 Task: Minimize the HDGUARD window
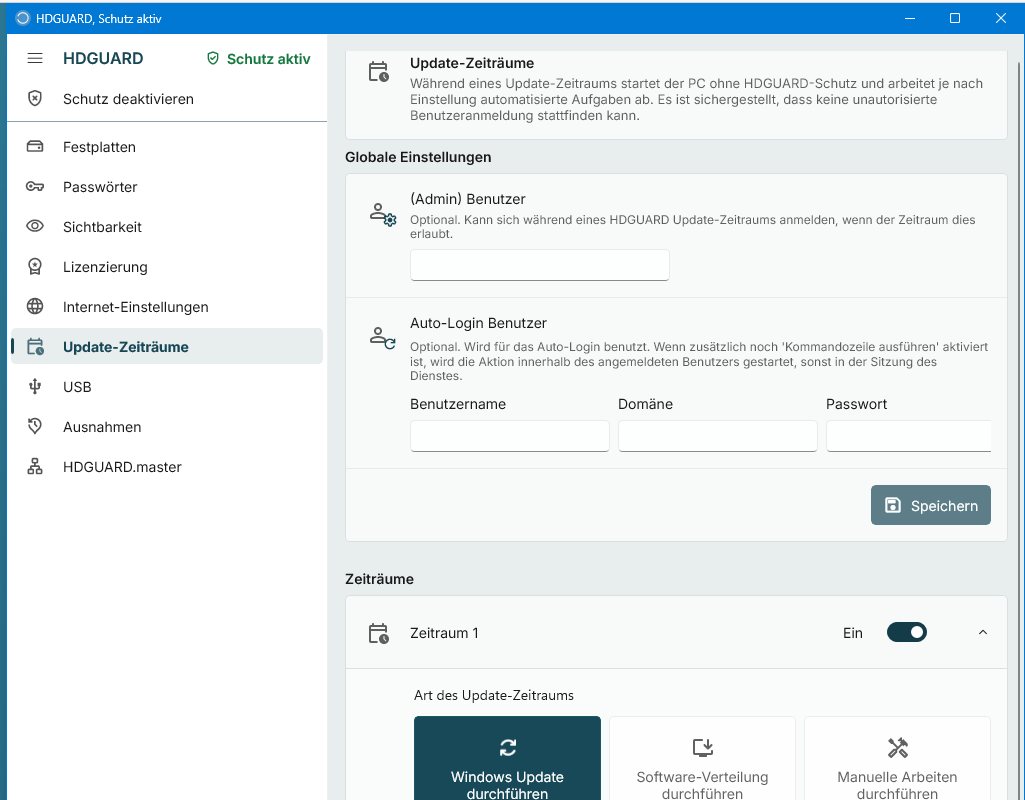pos(909,18)
